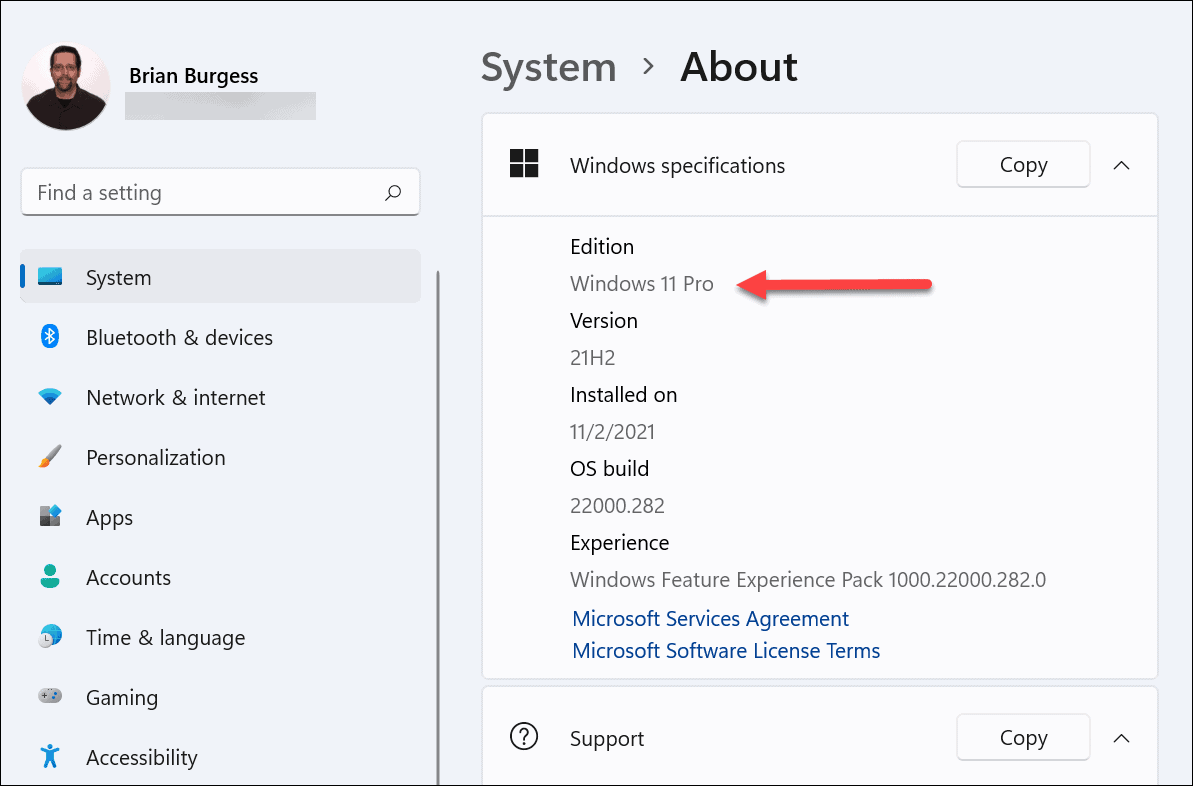Collapse the Support section chevron
Viewport: 1193px width, 786px height.
click(x=1122, y=738)
